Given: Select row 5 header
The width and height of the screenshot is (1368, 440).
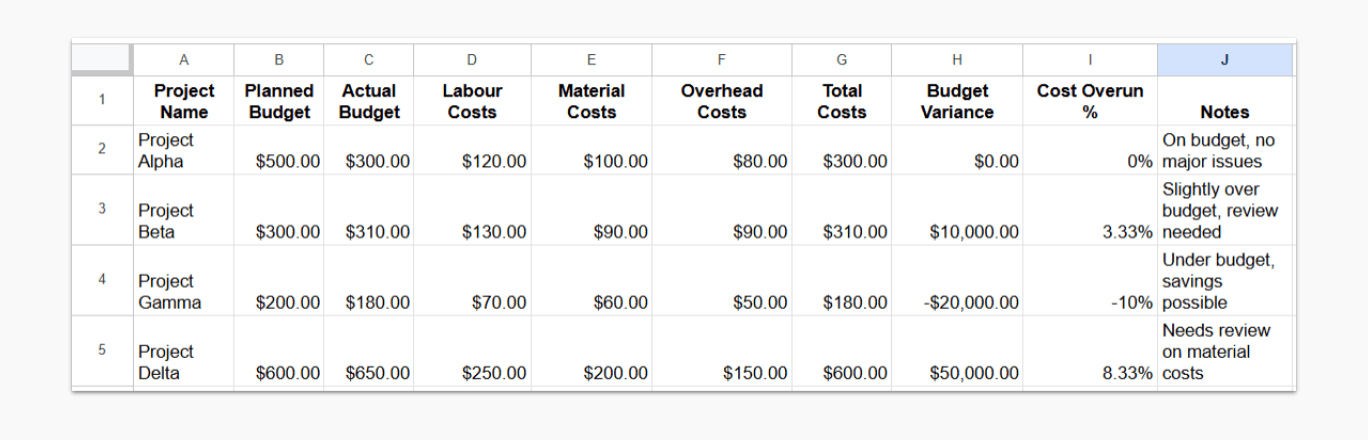Looking at the screenshot, I should [x=102, y=351].
